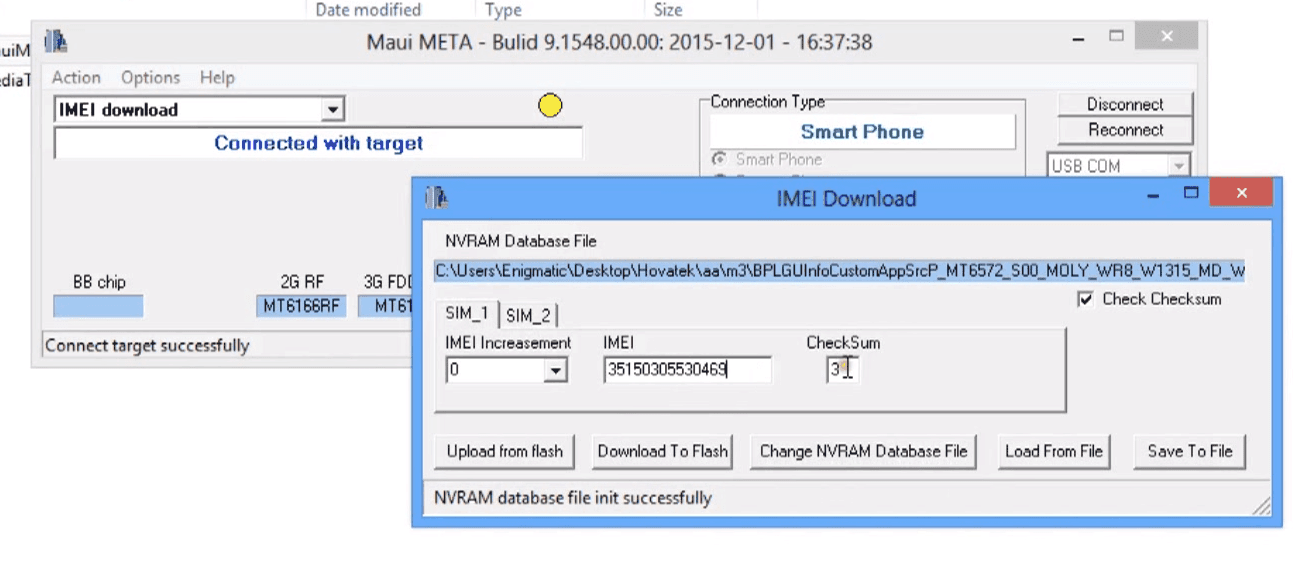1312x569 pixels.
Task: Click the IMEI number input field
Action: tap(687, 370)
